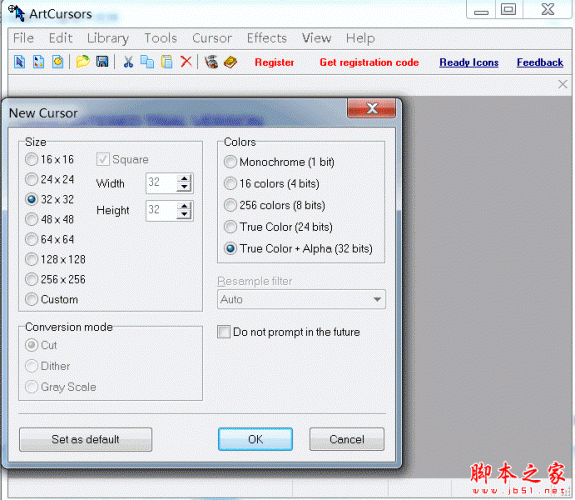This screenshot has width=575, height=500.
Task: Select True Color (24 bits)
Action: pyautogui.click(x=278, y=227)
